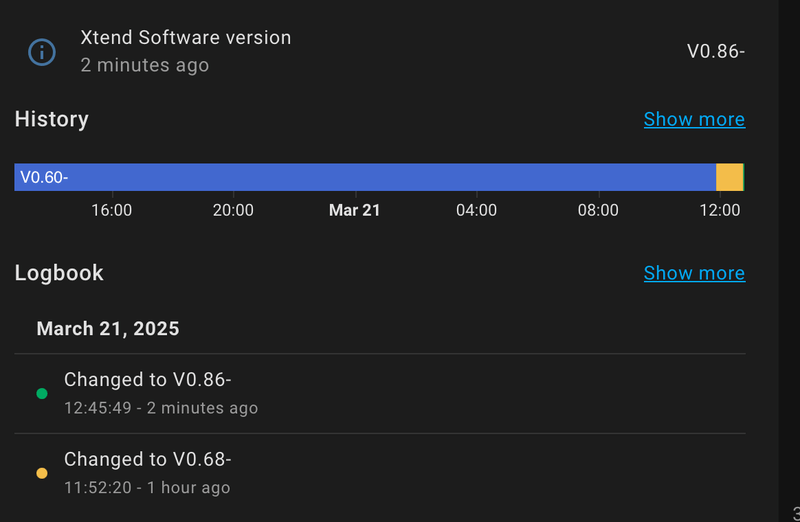Open Show more link for Logbook
800x522 pixels.
[694, 273]
